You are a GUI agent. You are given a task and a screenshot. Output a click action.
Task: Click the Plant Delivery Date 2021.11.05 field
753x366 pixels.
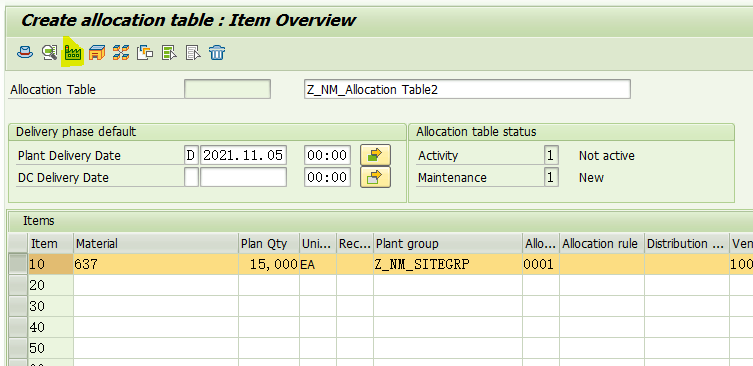[243, 155]
